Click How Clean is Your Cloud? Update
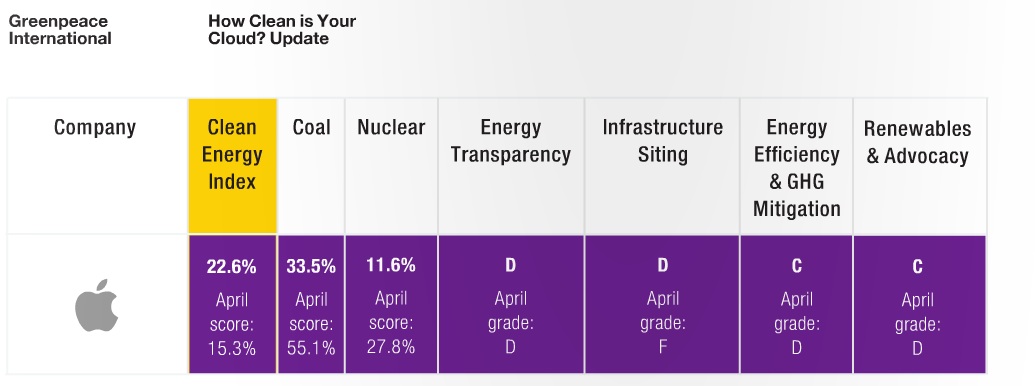 [283, 30]
